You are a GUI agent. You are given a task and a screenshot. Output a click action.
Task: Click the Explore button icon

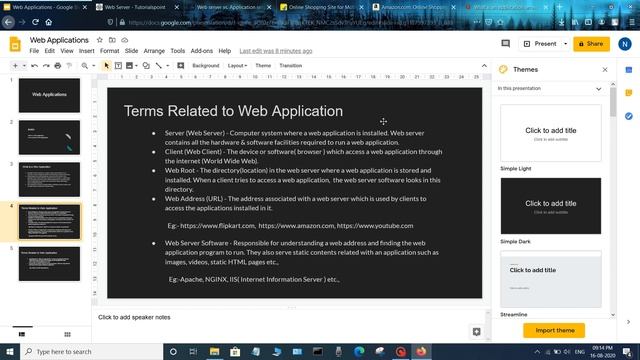coord(476,331)
